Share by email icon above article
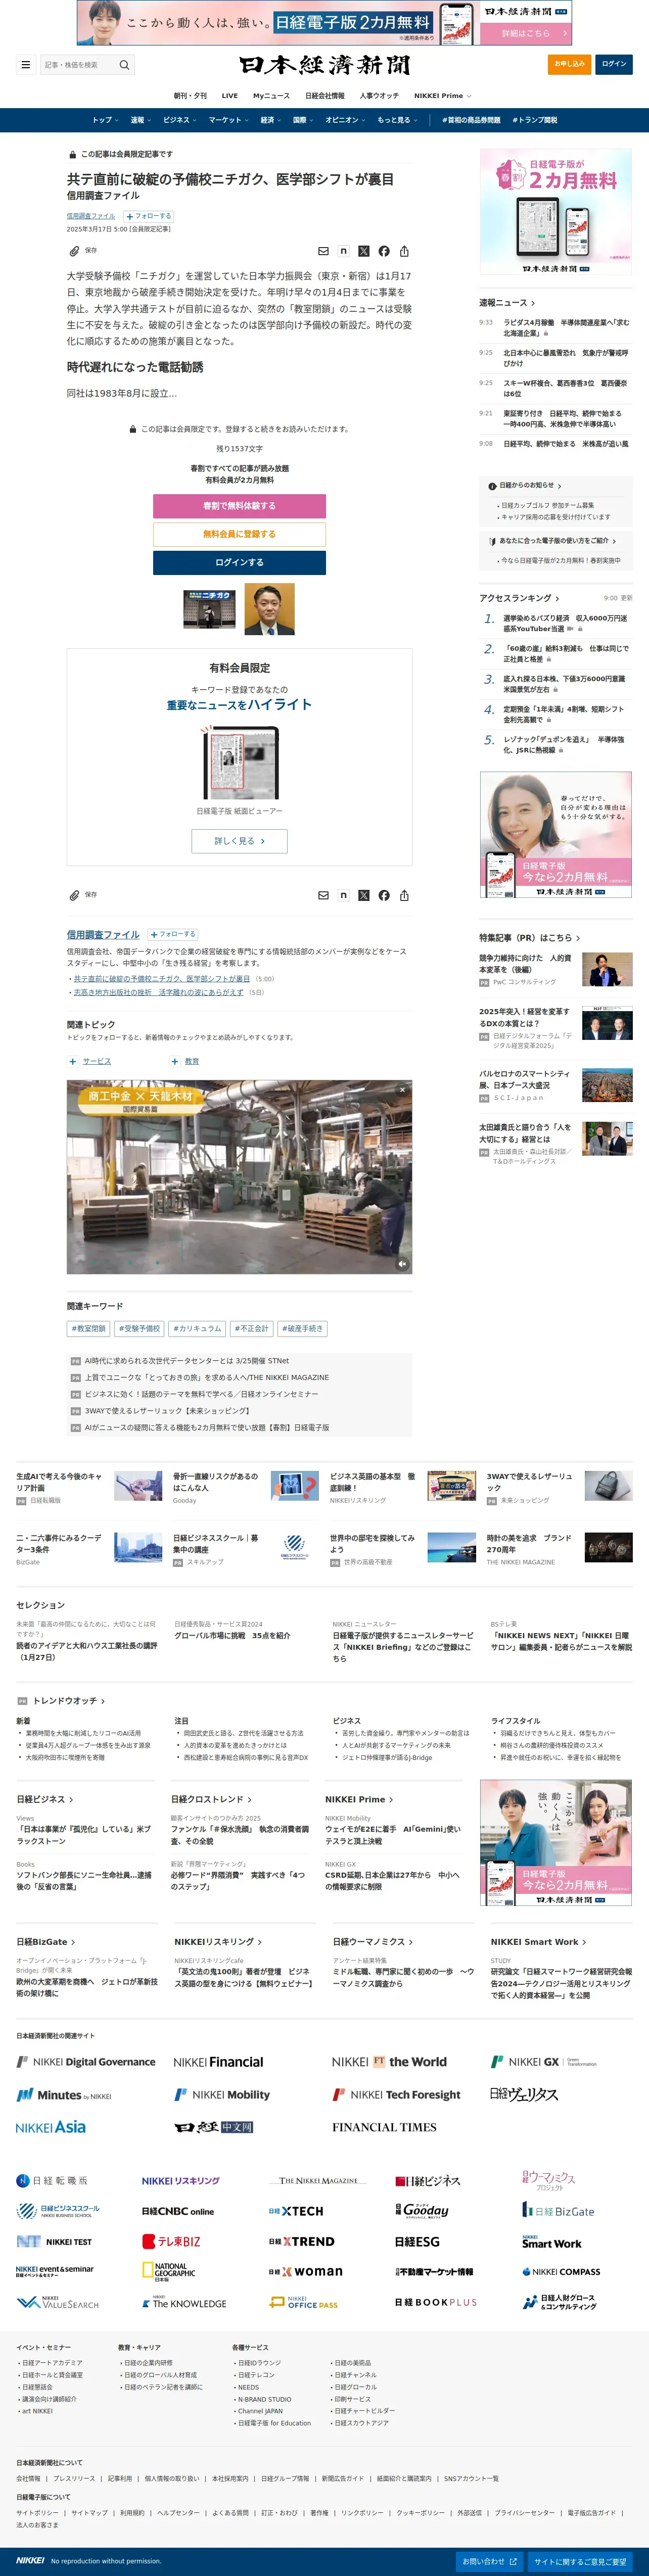Screen dimensions: 649x2576 [x=323, y=251]
